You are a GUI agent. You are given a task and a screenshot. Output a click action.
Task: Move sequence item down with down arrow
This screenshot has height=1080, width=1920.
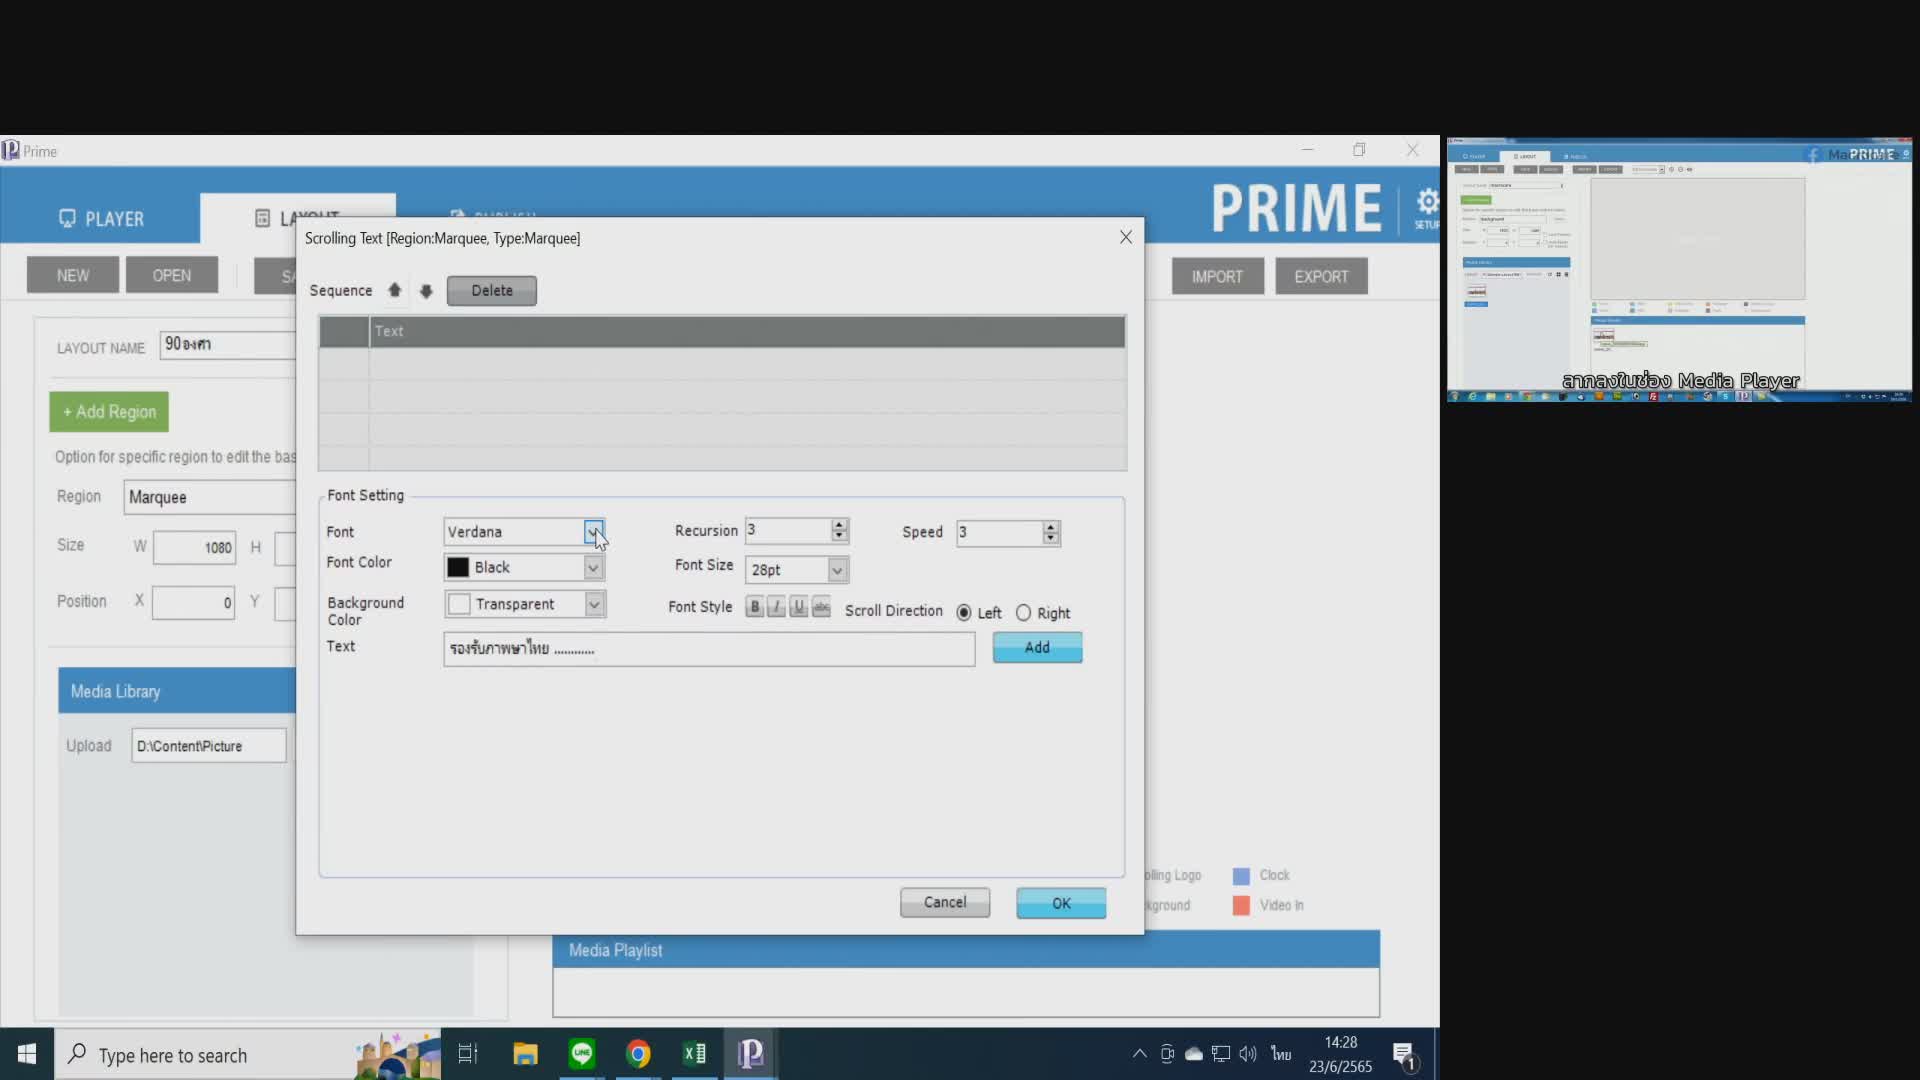(x=426, y=291)
